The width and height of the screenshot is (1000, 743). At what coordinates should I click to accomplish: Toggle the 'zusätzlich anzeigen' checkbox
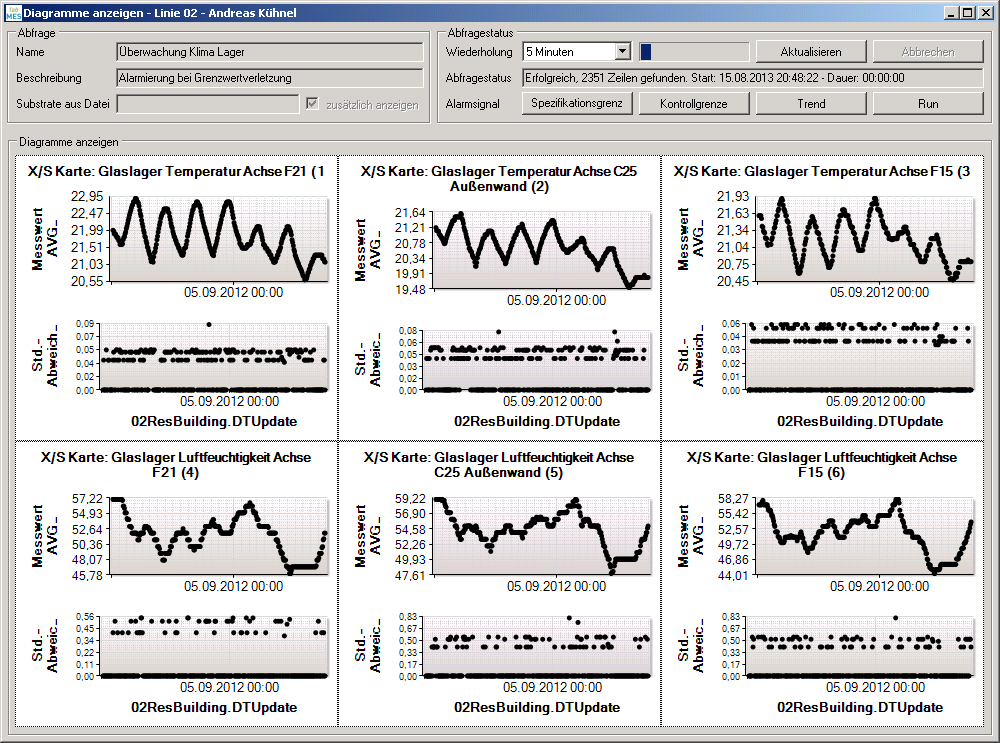(314, 104)
